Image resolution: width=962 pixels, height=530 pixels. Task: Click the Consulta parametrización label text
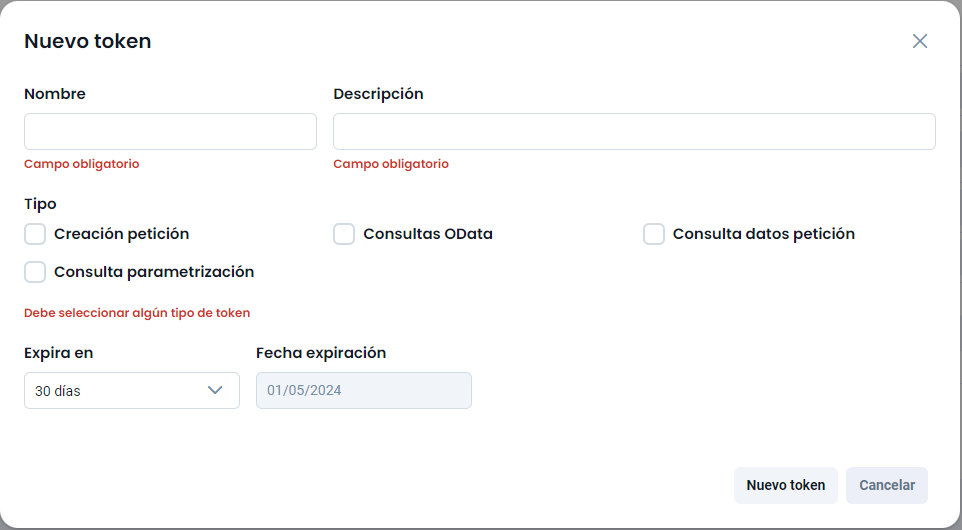pyautogui.click(x=154, y=272)
